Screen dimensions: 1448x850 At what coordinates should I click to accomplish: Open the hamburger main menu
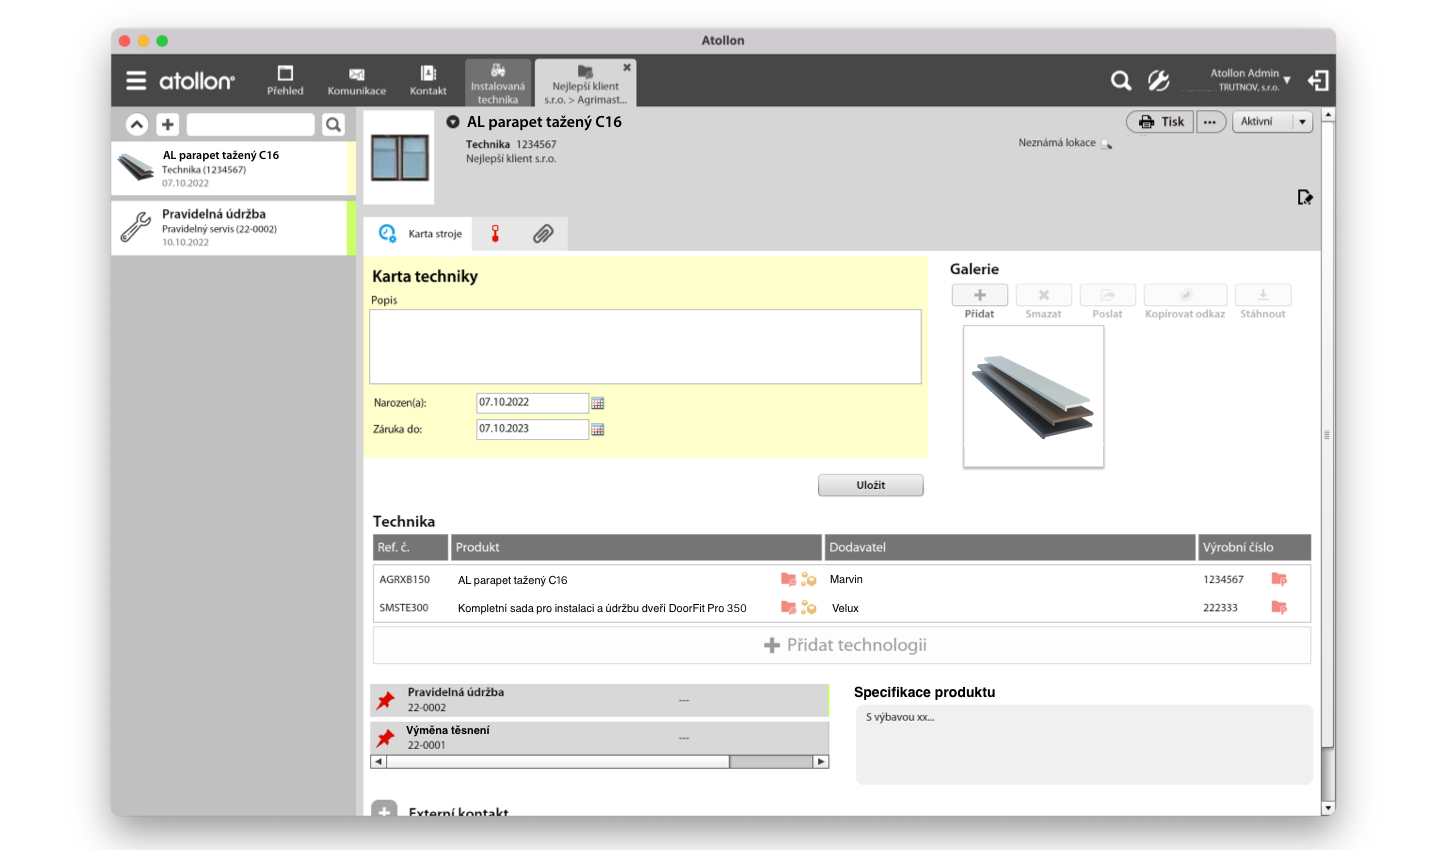click(136, 81)
